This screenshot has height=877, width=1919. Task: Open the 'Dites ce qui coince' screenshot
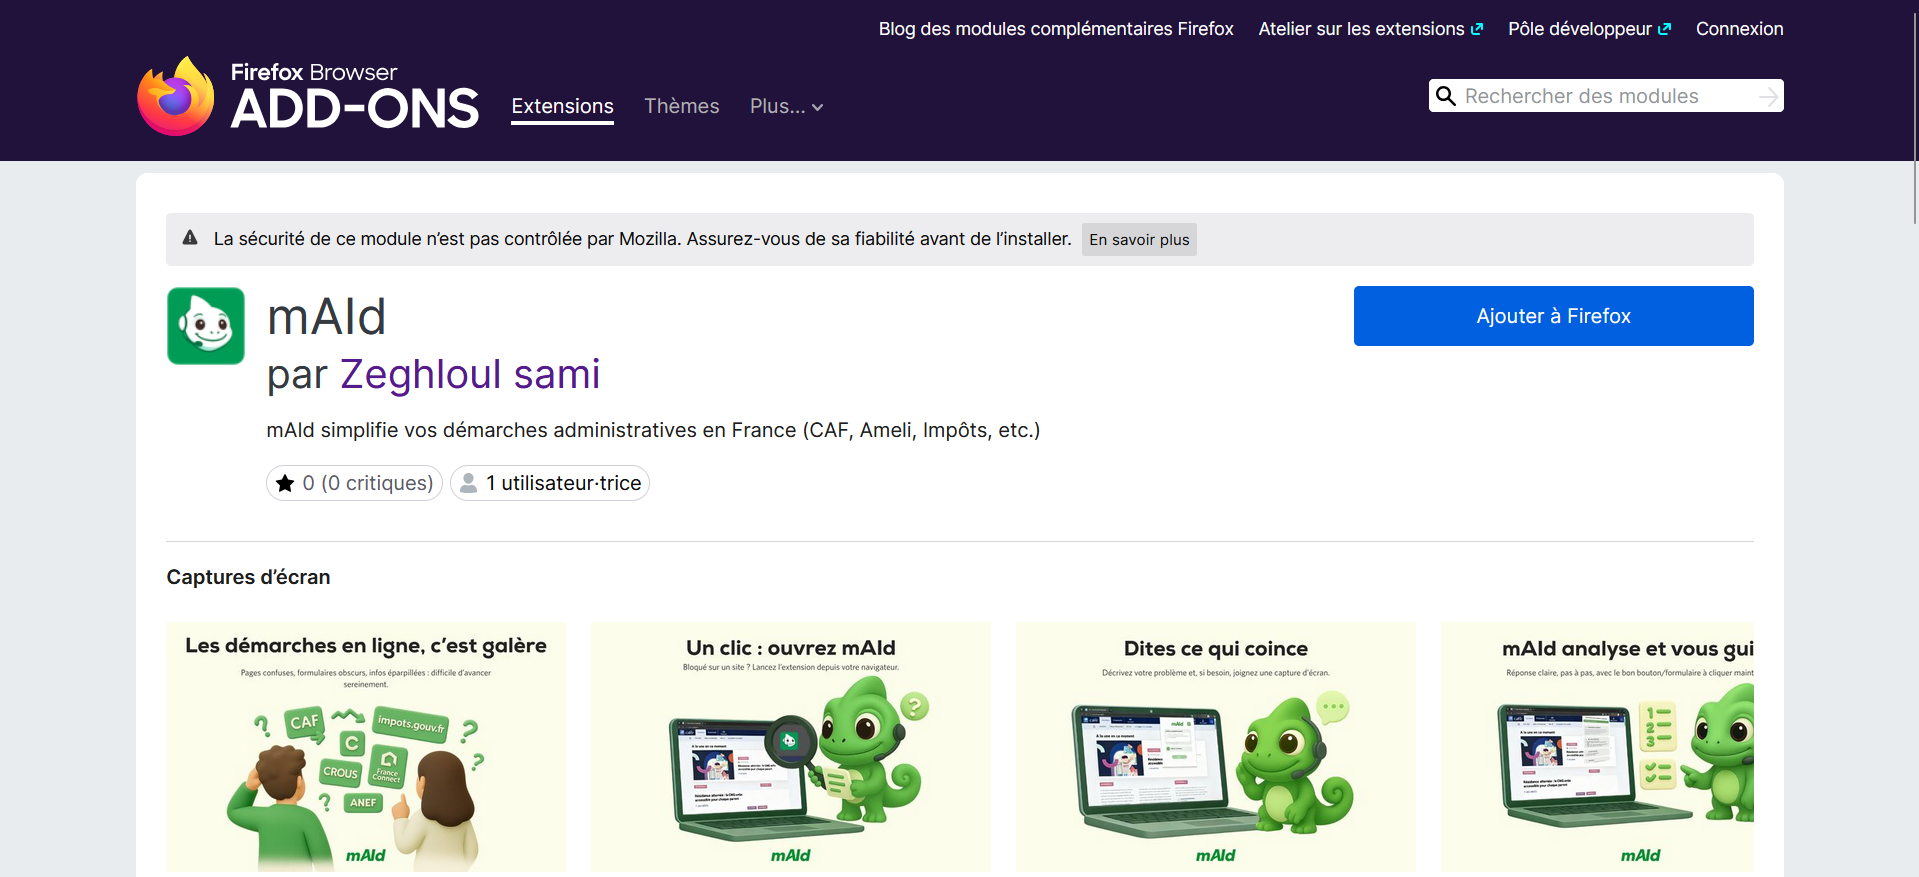pyautogui.click(x=1215, y=746)
